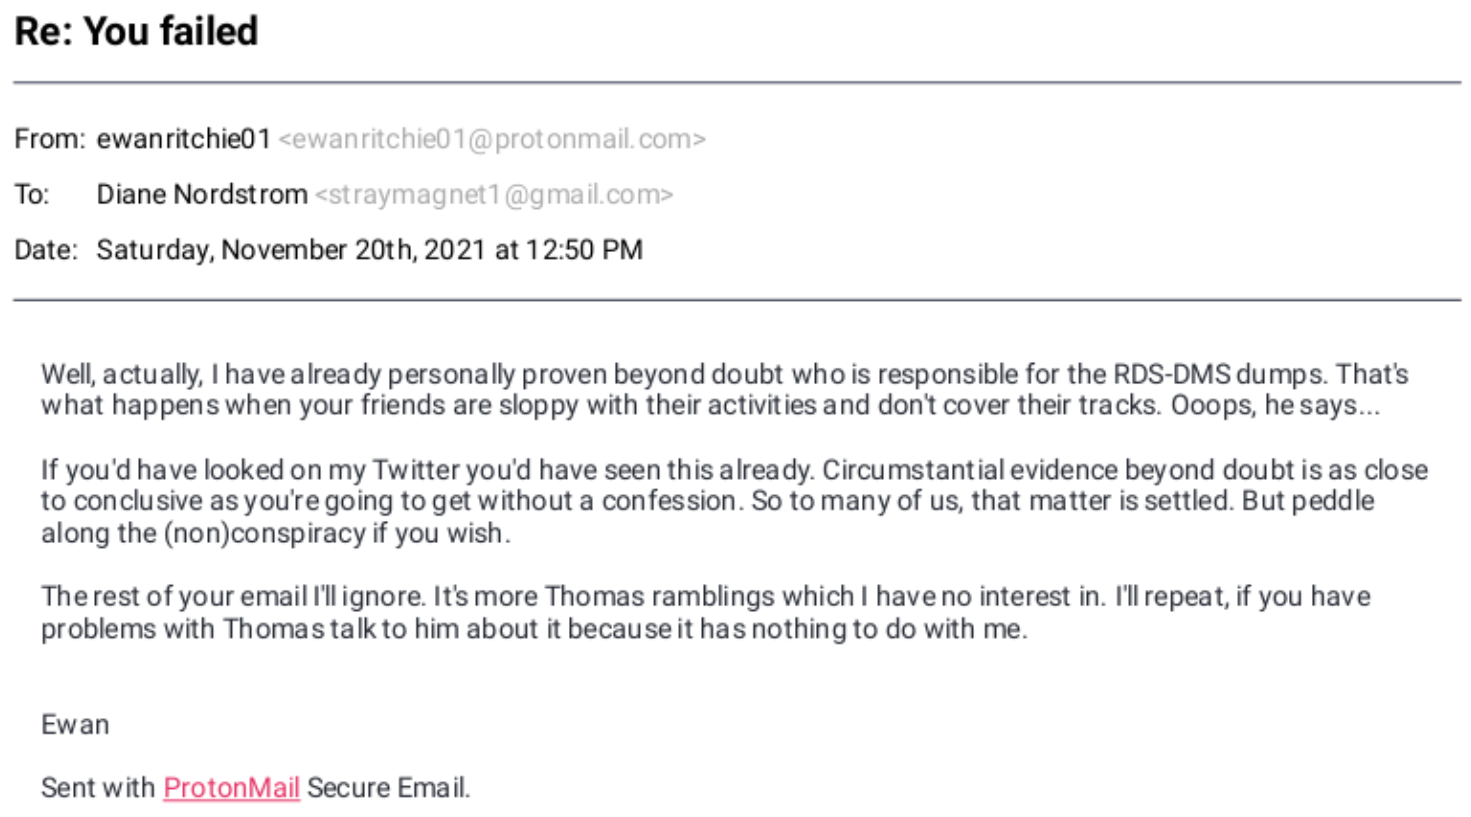Click the date Saturday, November 20th, 2021
The height and width of the screenshot is (817, 1471).
pos(292,250)
